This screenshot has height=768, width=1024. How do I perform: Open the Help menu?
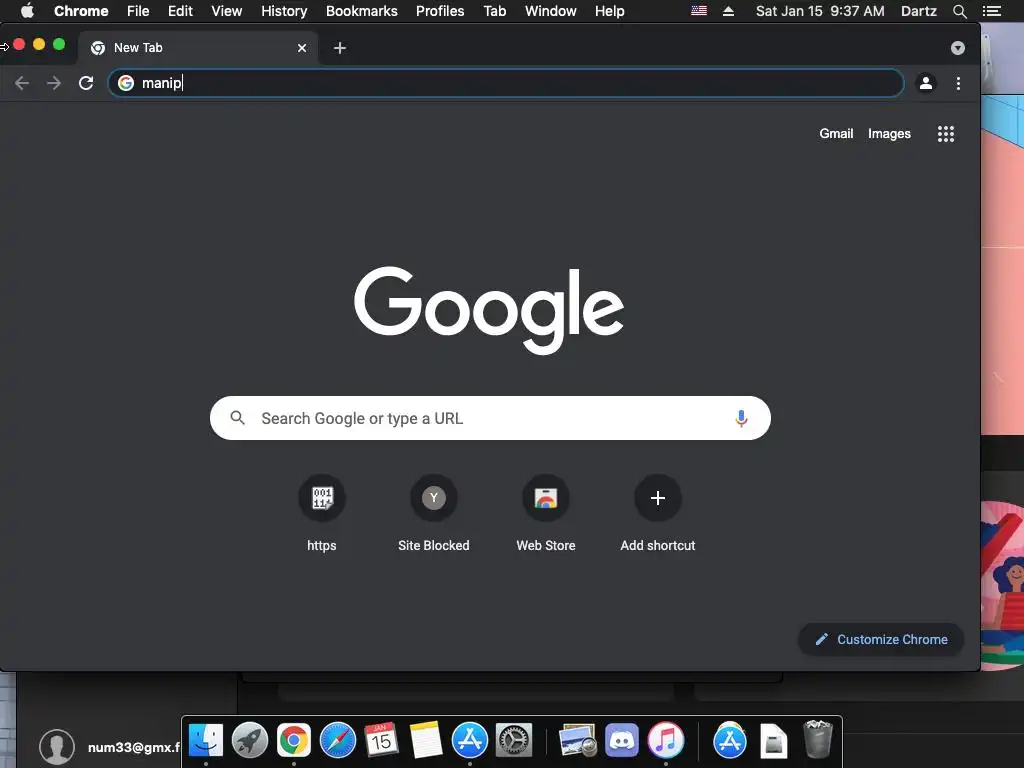pyautogui.click(x=609, y=11)
